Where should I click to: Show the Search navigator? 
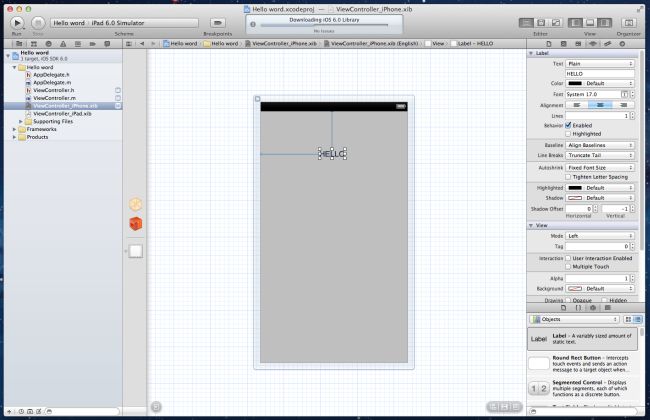(x=49, y=44)
